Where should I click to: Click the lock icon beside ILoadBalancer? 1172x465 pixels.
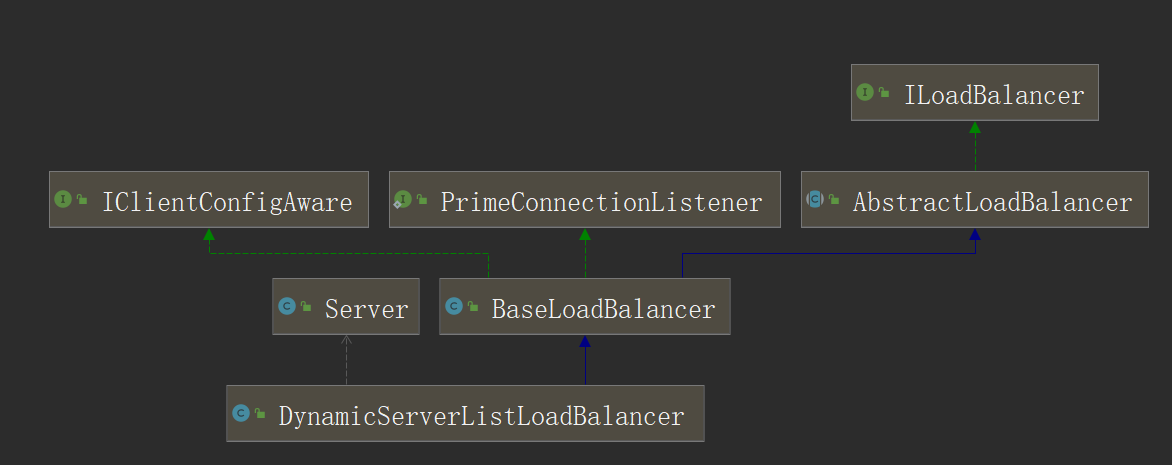884,94
